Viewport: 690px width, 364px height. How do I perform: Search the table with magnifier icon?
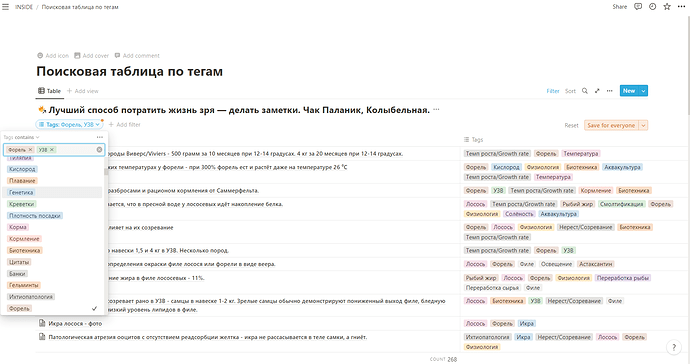pos(585,91)
